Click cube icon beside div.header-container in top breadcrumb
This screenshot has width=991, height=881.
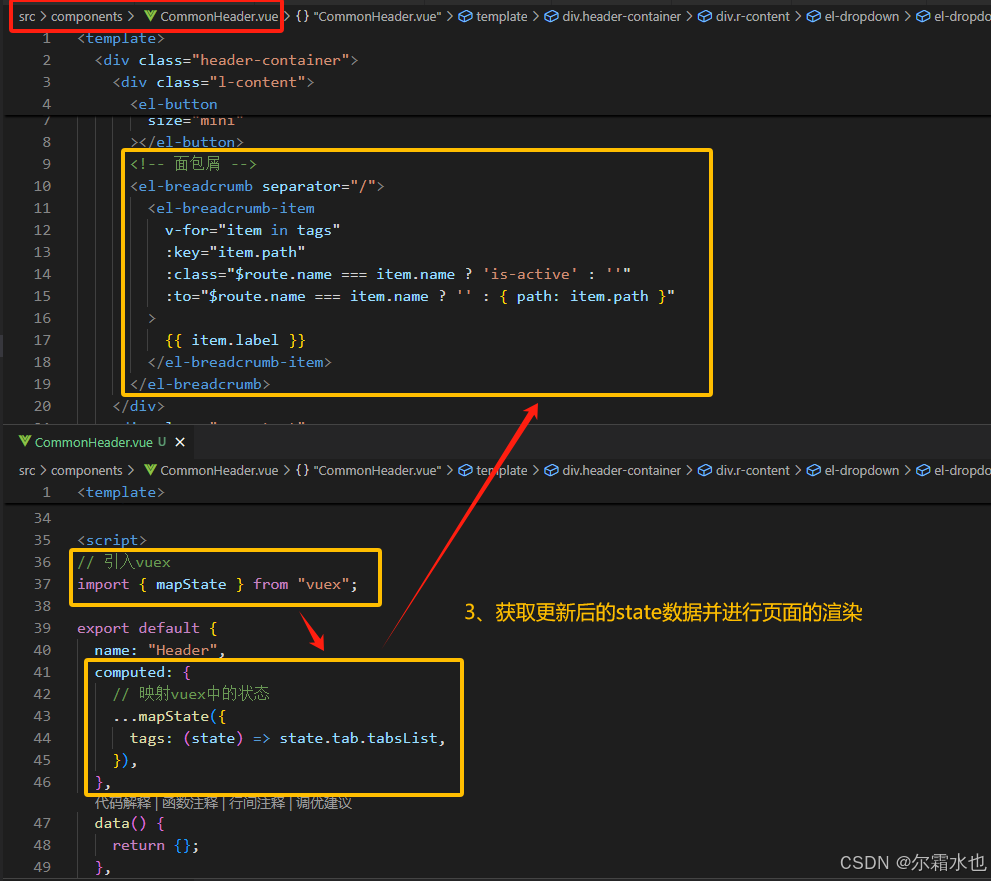pyautogui.click(x=551, y=16)
